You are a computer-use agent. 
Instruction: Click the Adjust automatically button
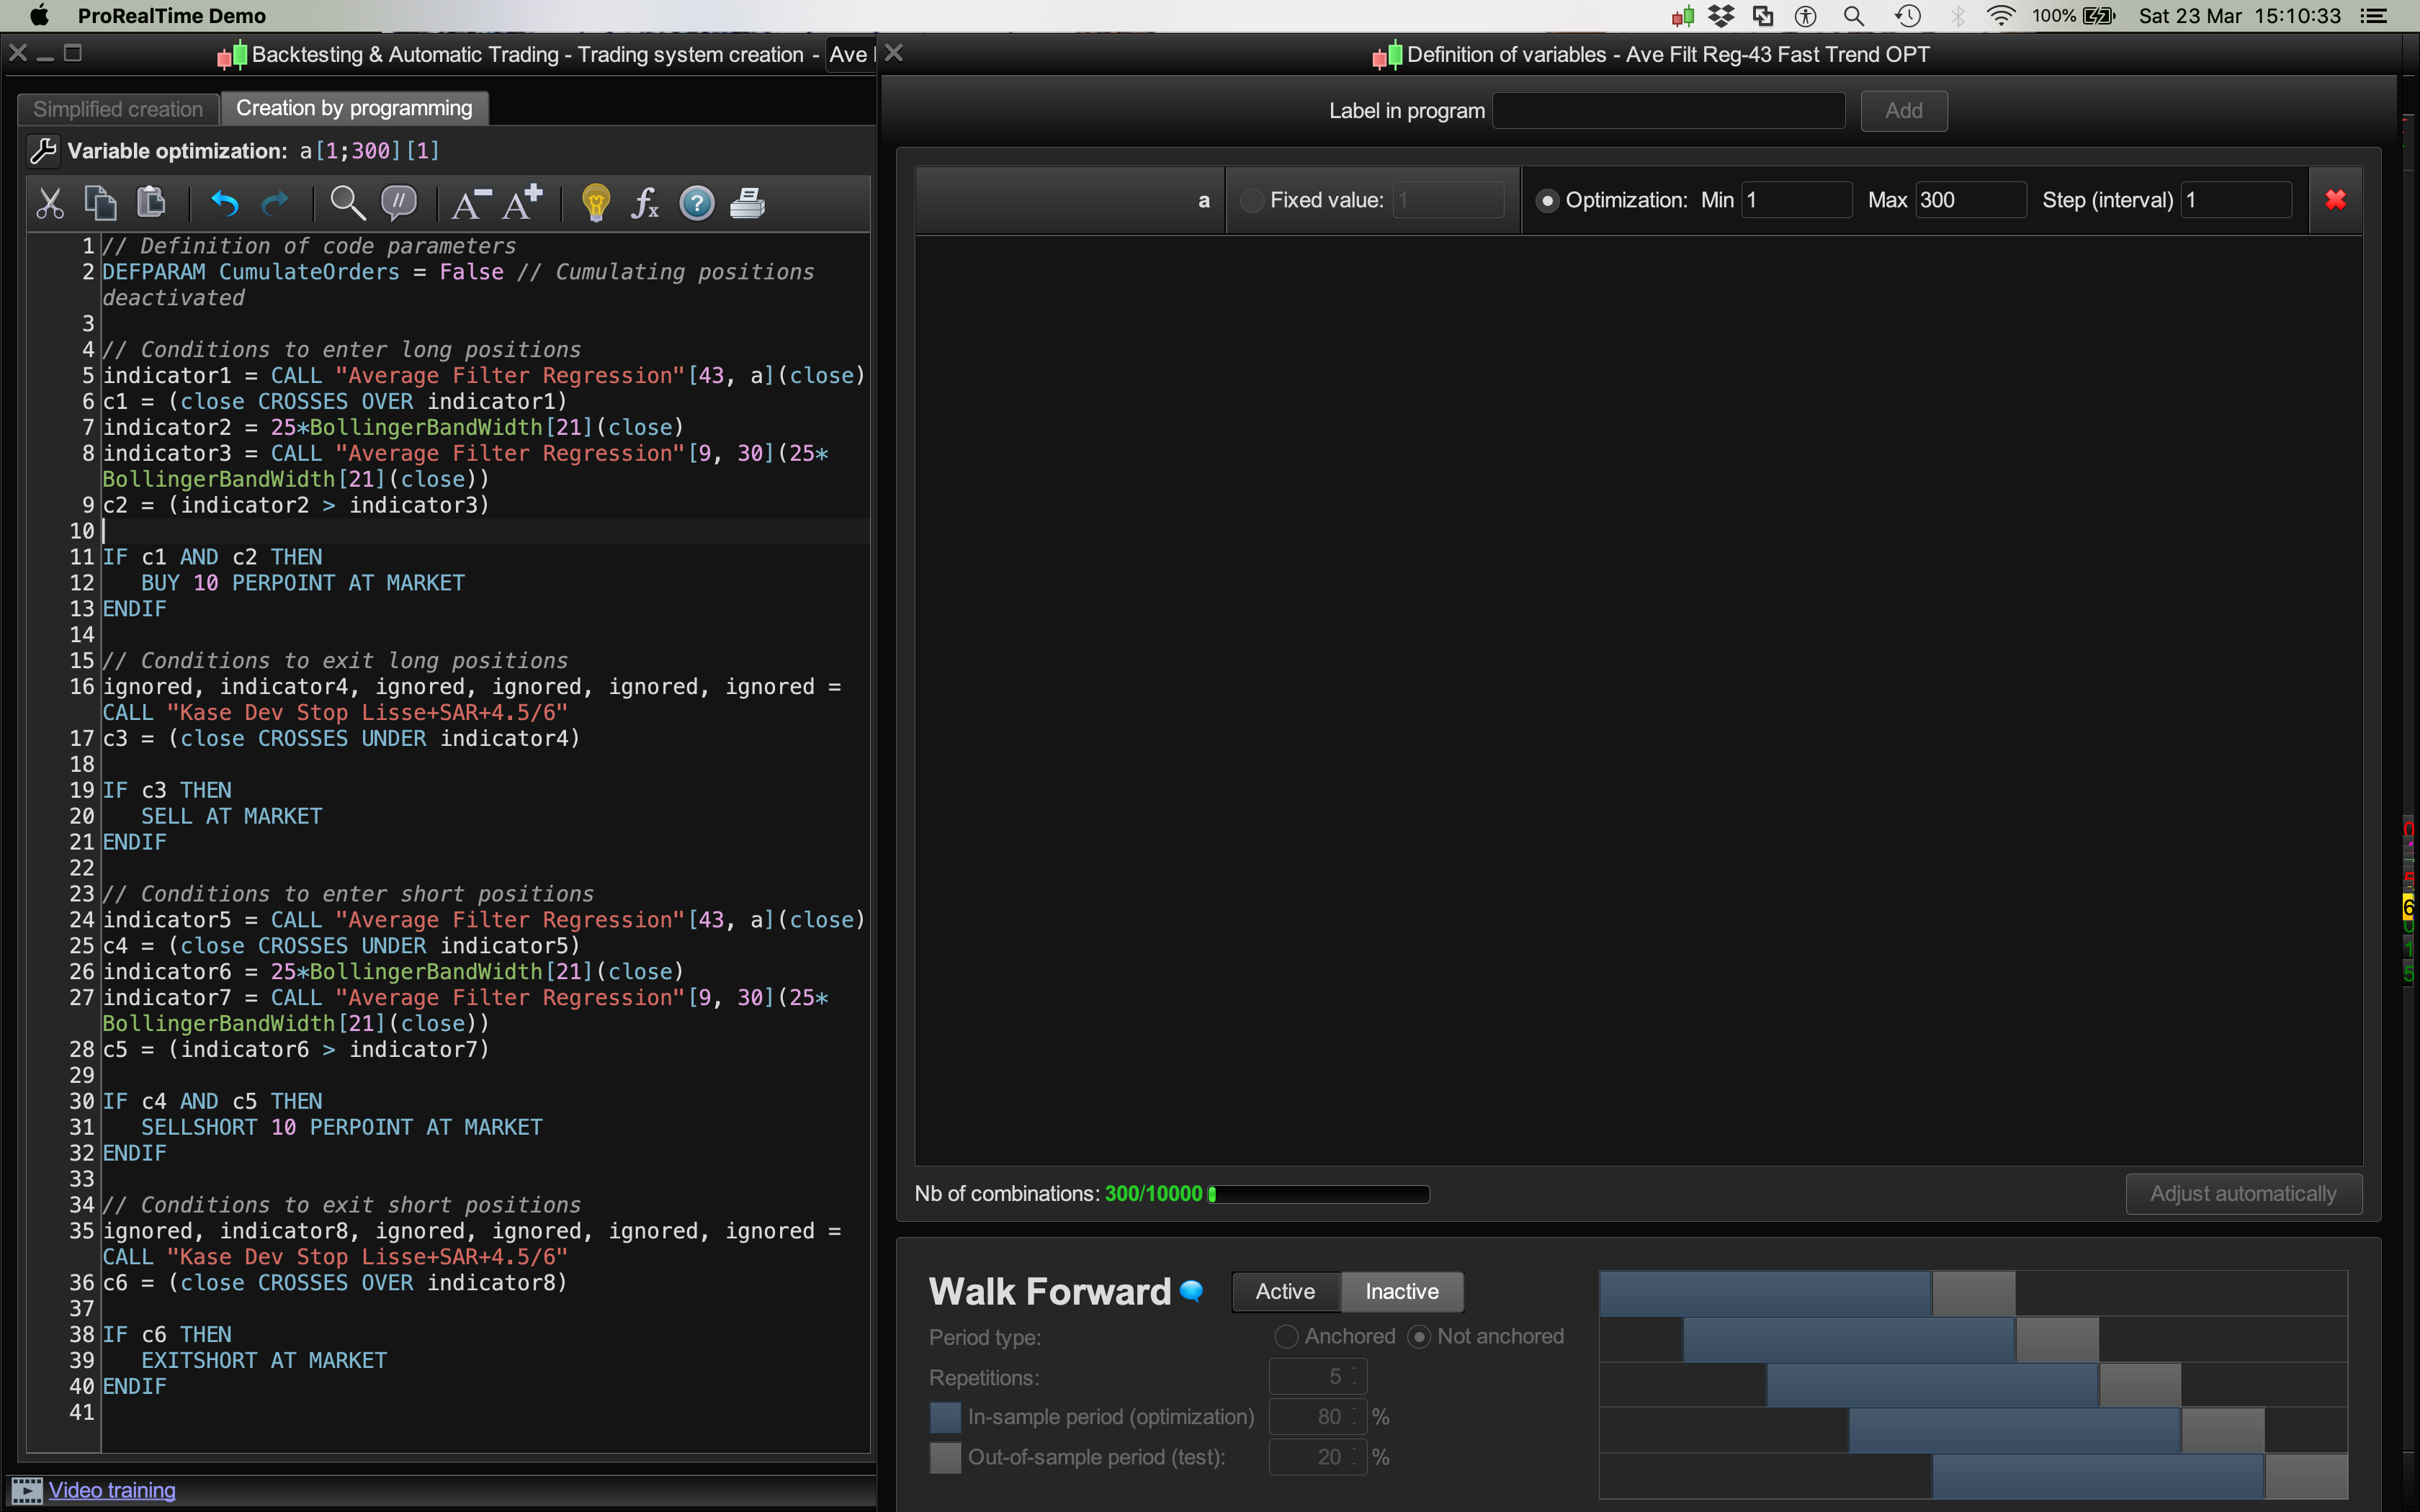(2242, 1193)
